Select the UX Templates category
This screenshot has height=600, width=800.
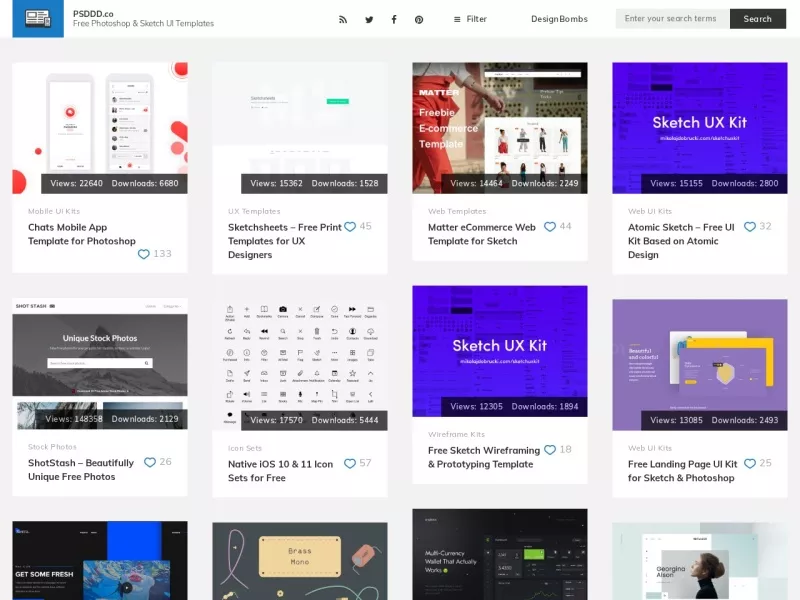pyautogui.click(x=254, y=211)
